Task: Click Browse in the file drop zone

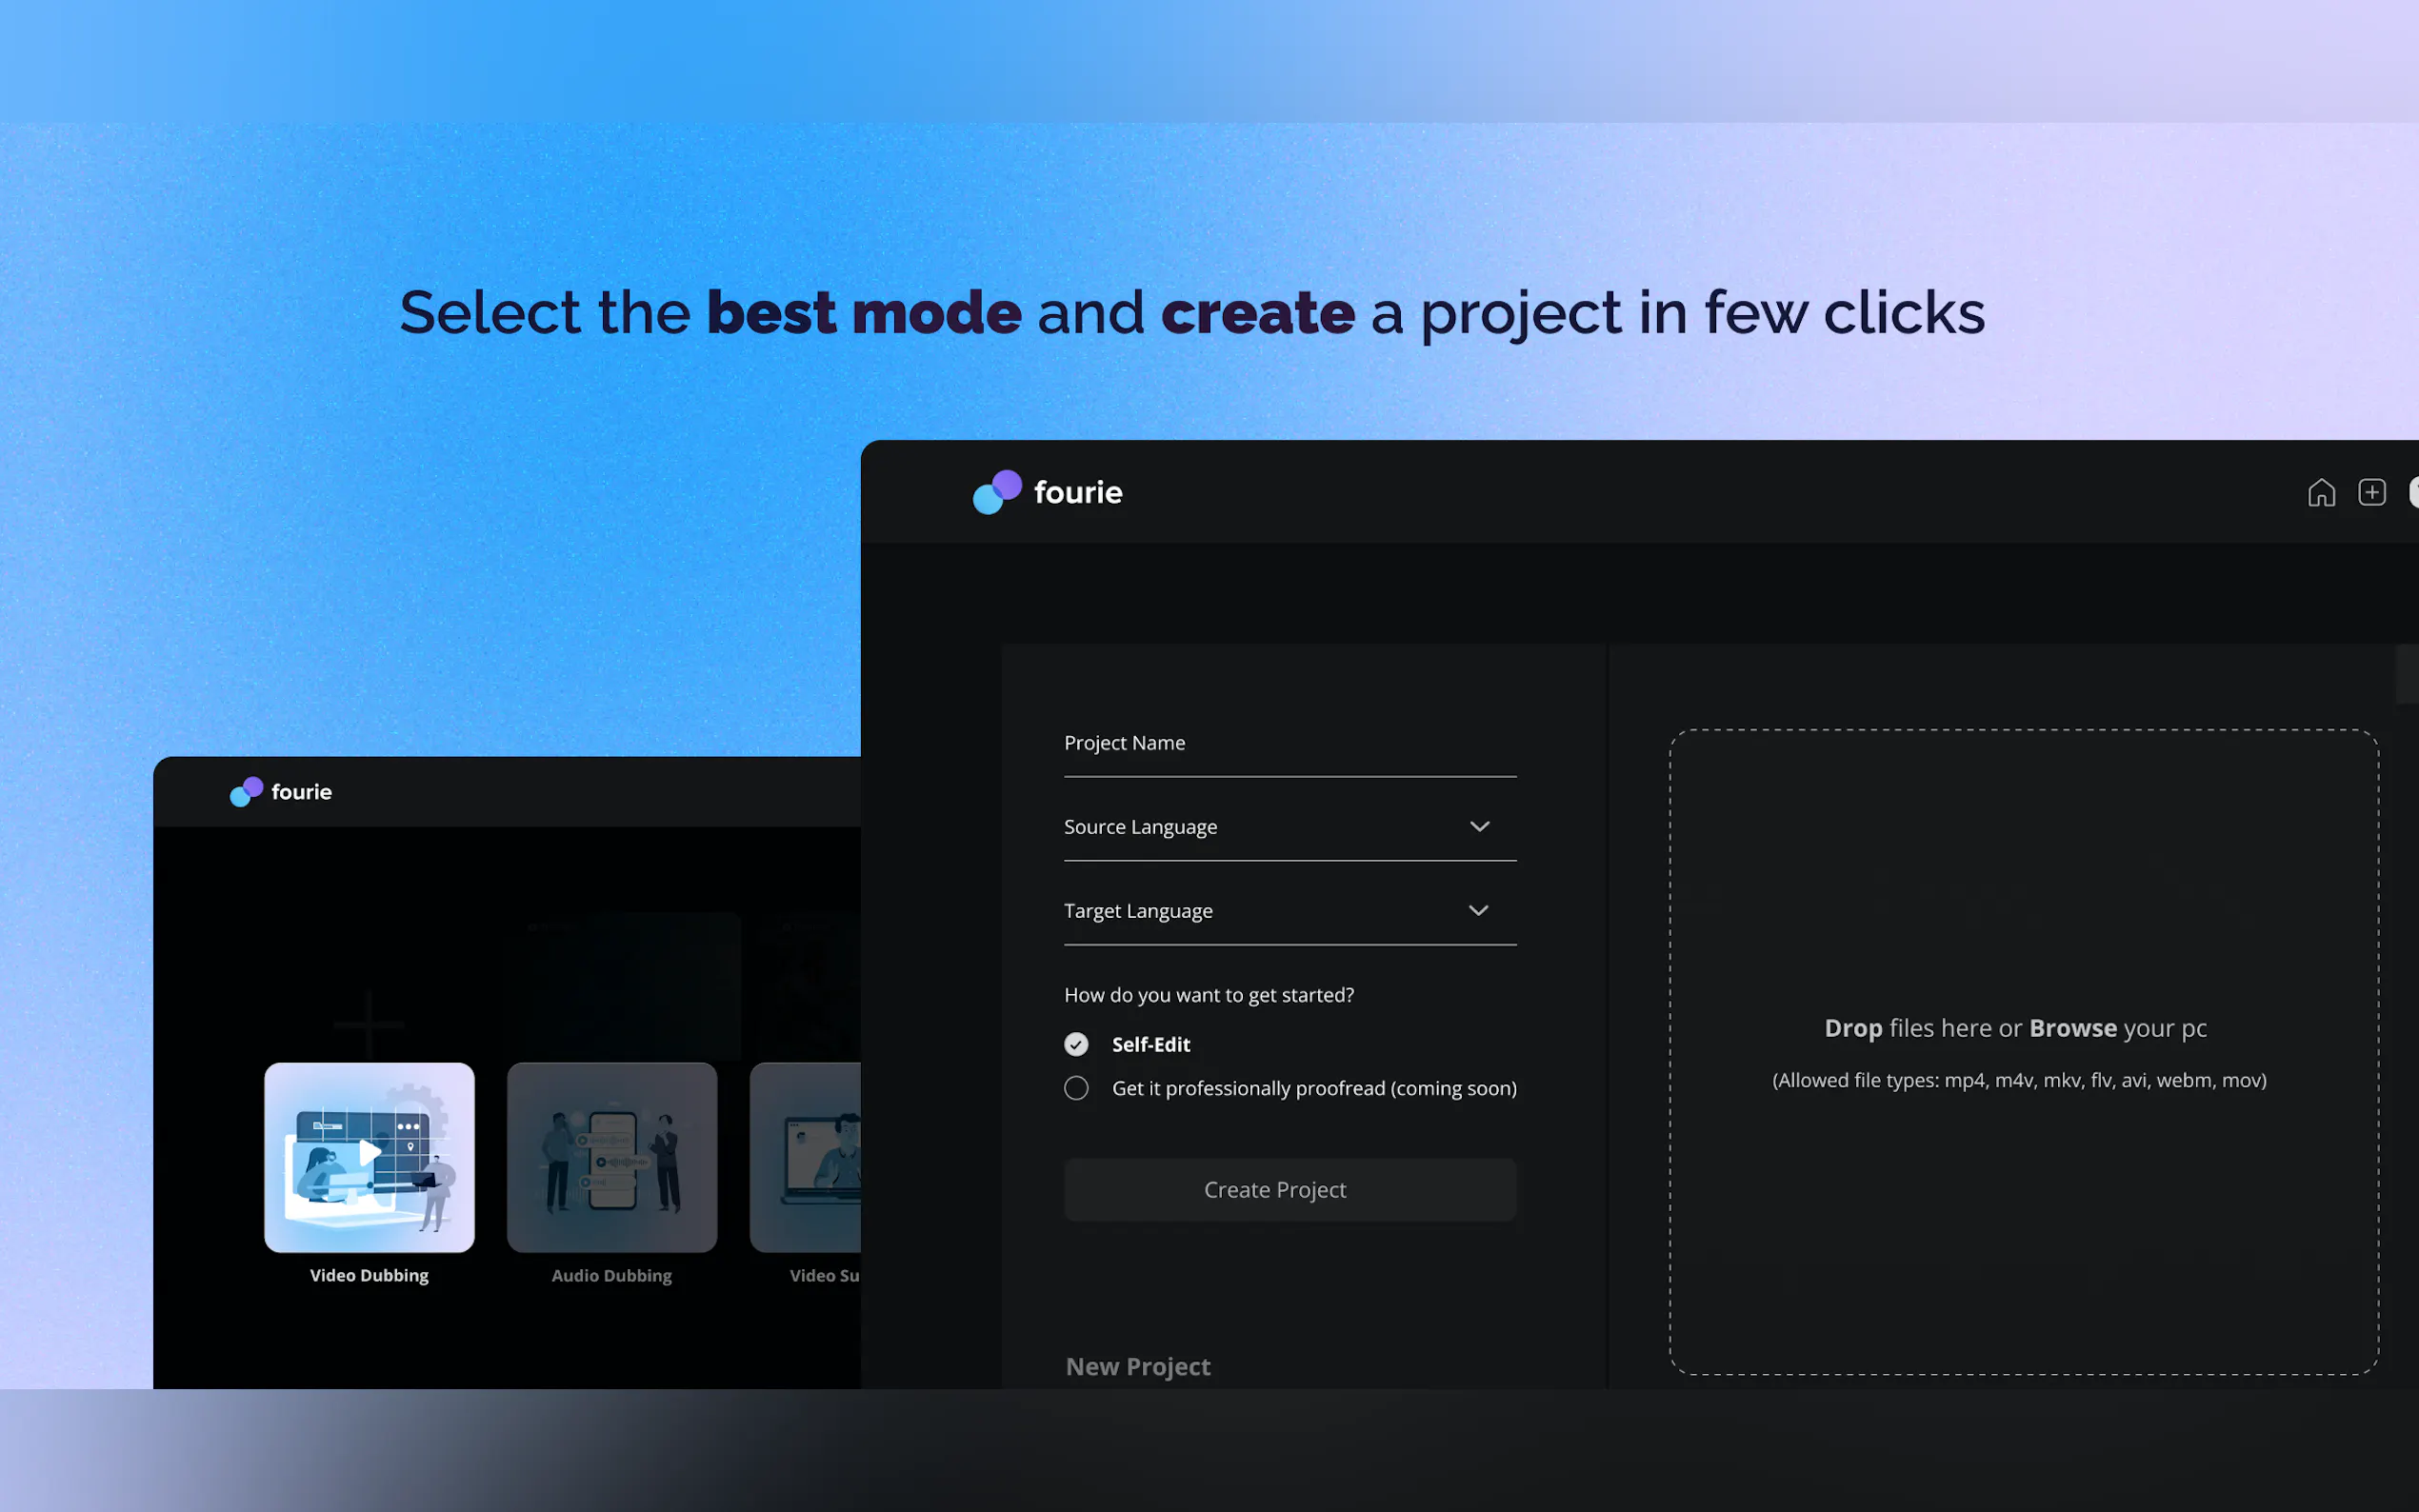Action: [2072, 1028]
